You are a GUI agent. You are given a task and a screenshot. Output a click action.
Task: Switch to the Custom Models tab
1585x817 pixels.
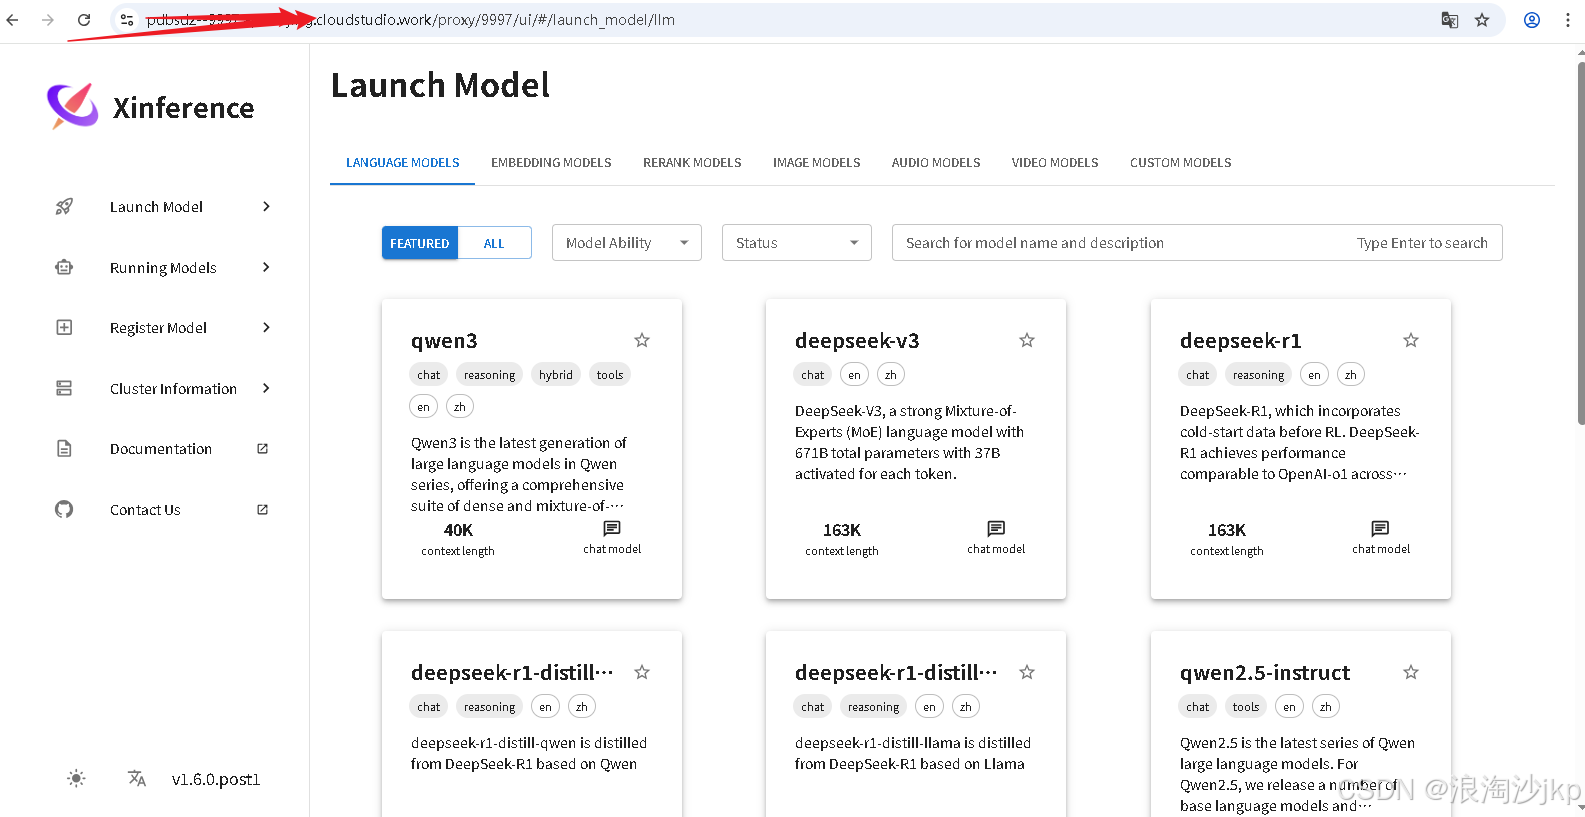coord(1180,163)
